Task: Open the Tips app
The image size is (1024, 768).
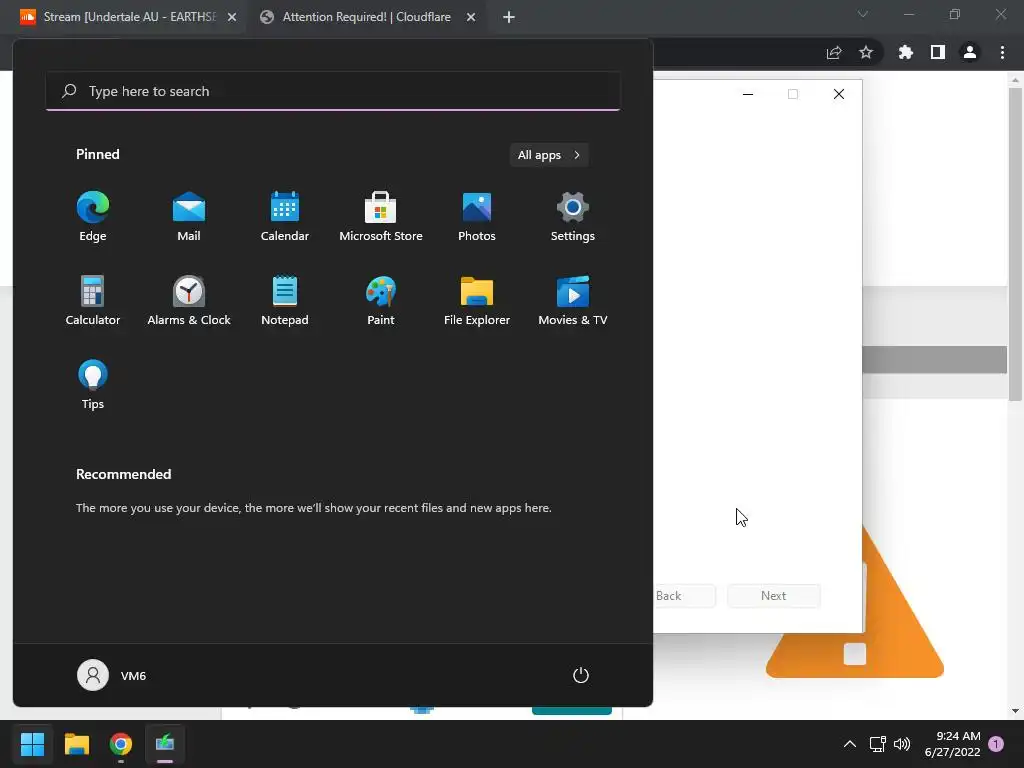Action: click(93, 385)
